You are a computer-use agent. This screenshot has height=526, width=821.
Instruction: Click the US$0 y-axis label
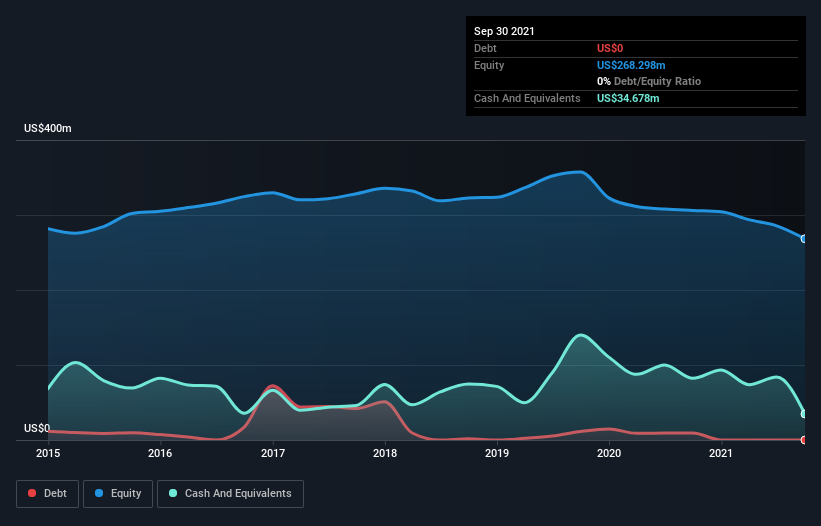[37, 428]
